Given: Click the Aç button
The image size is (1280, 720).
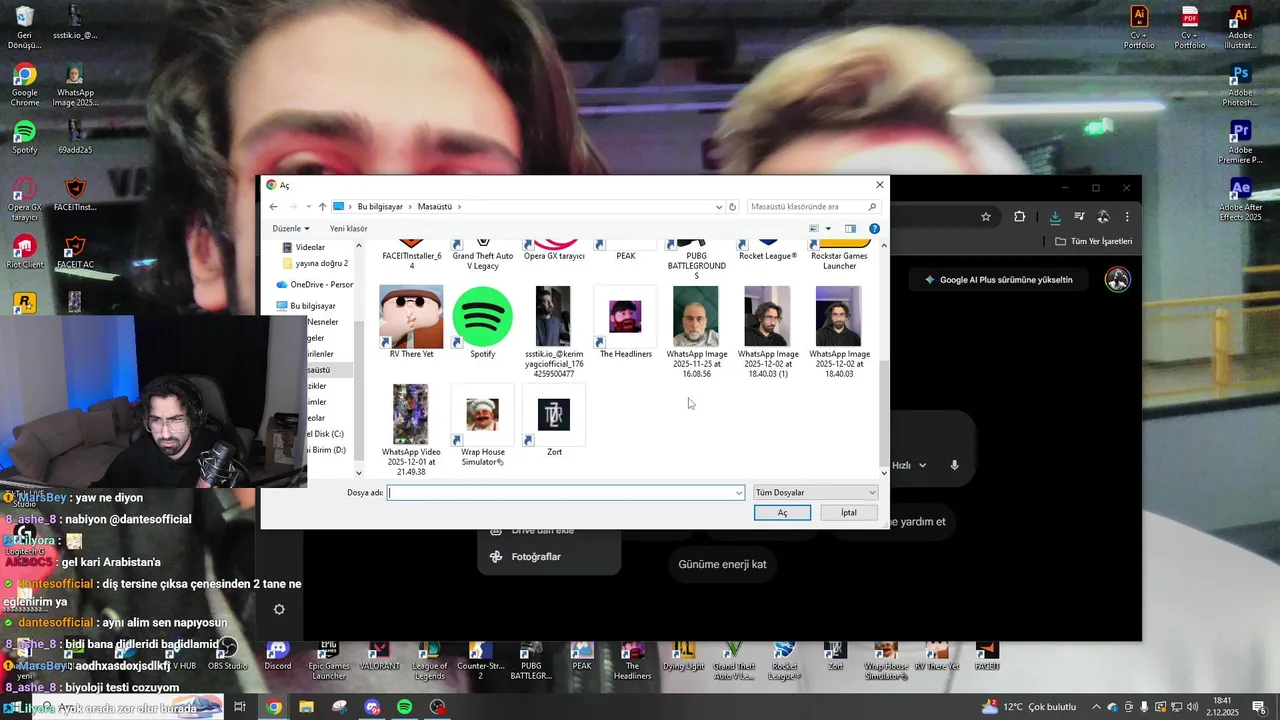Looking at the screenshot, I should (x=782, y=513).
